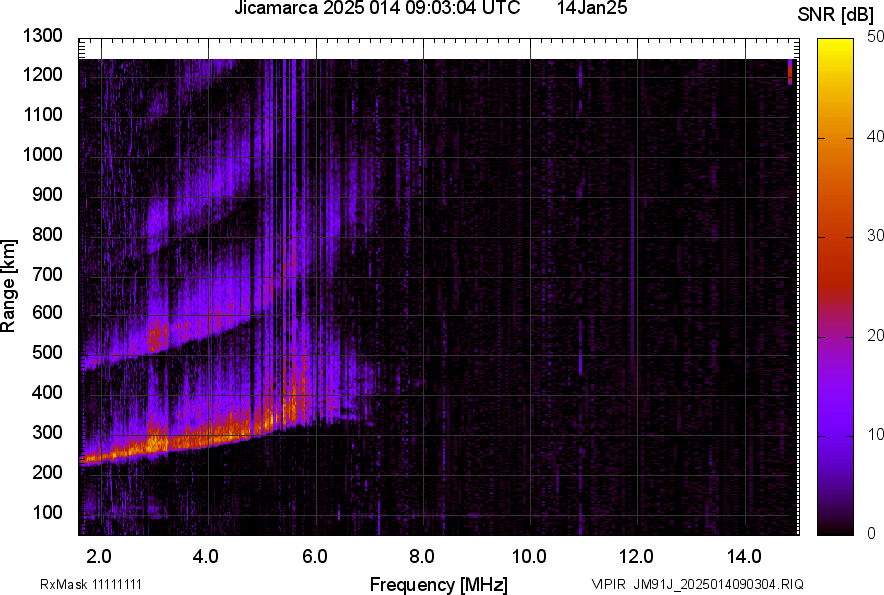The width and height of the screenshot is (884, 595).
Task: Click the range tick label 100
Action: pyautogui.click(x=47, y=512)
